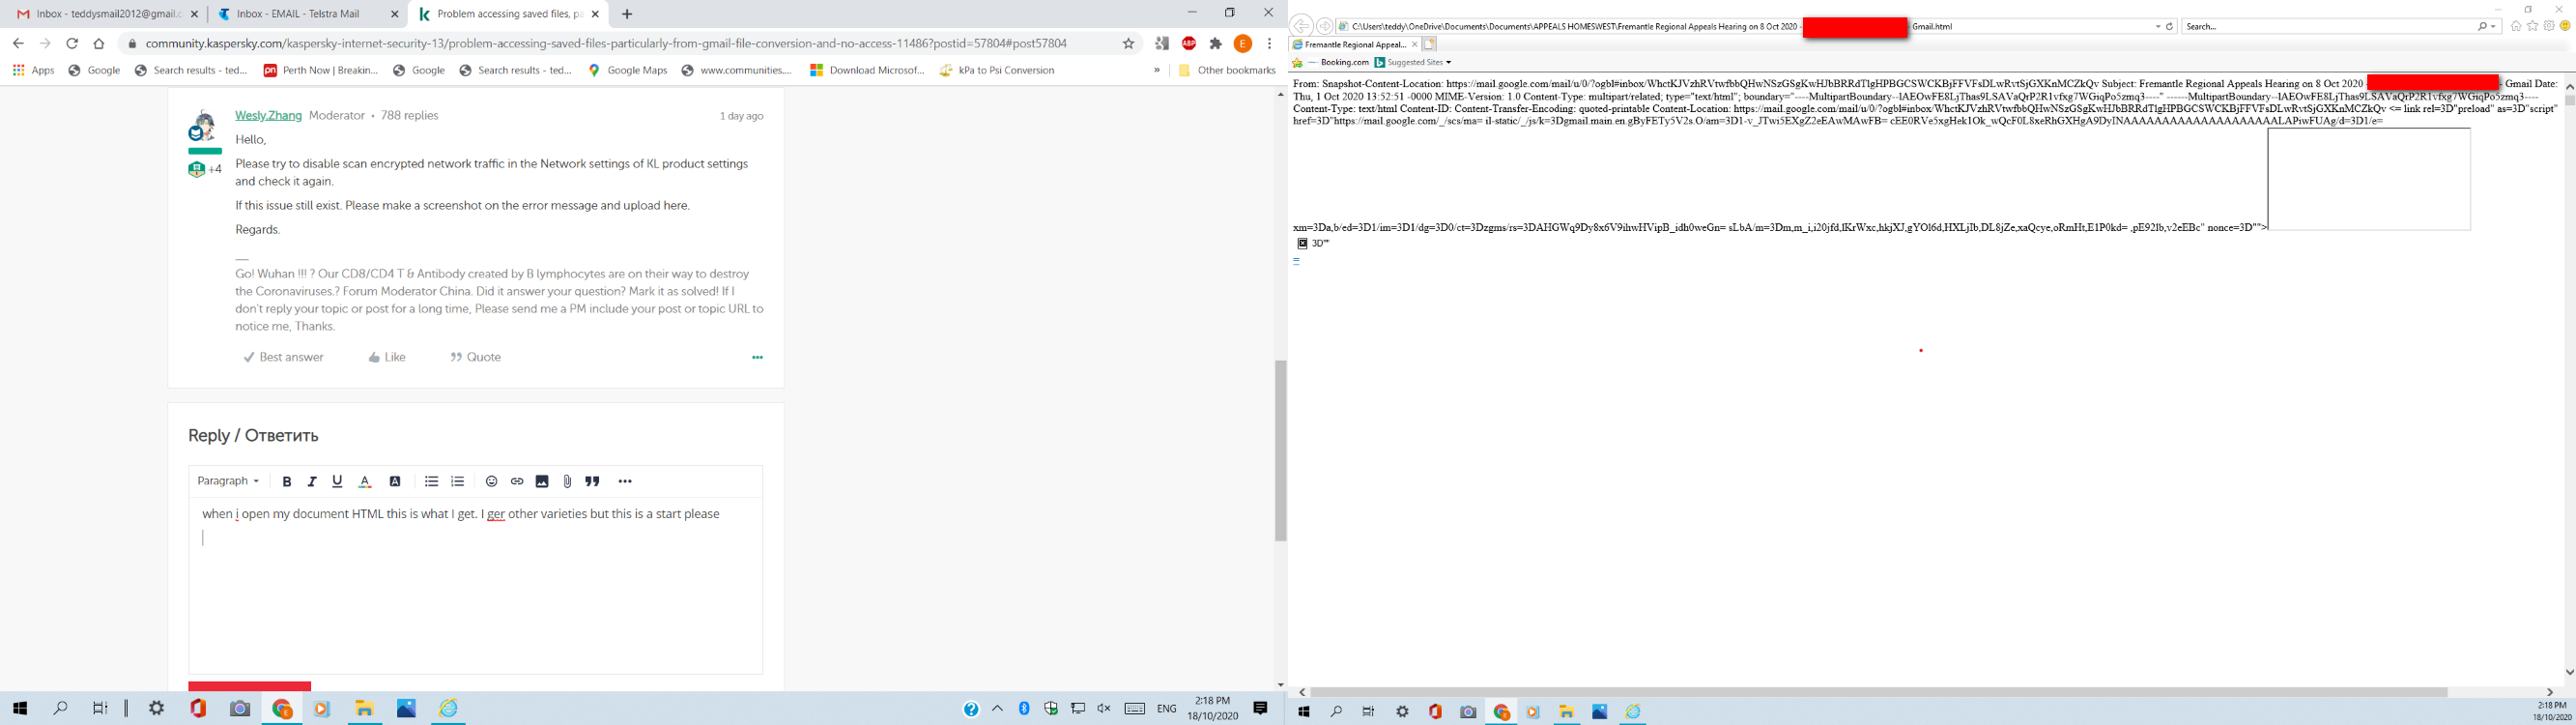
Task: Open the Other bookmarks folder
Action: (x=1227, y=70)
